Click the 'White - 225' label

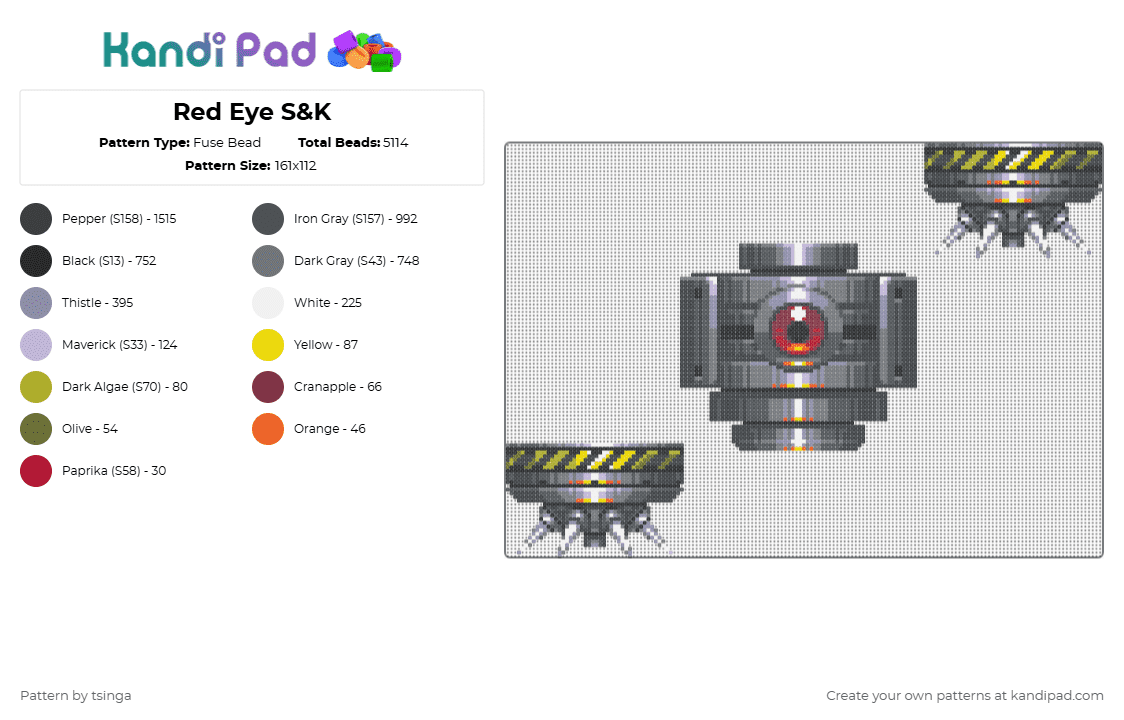(x=328, y=303)
